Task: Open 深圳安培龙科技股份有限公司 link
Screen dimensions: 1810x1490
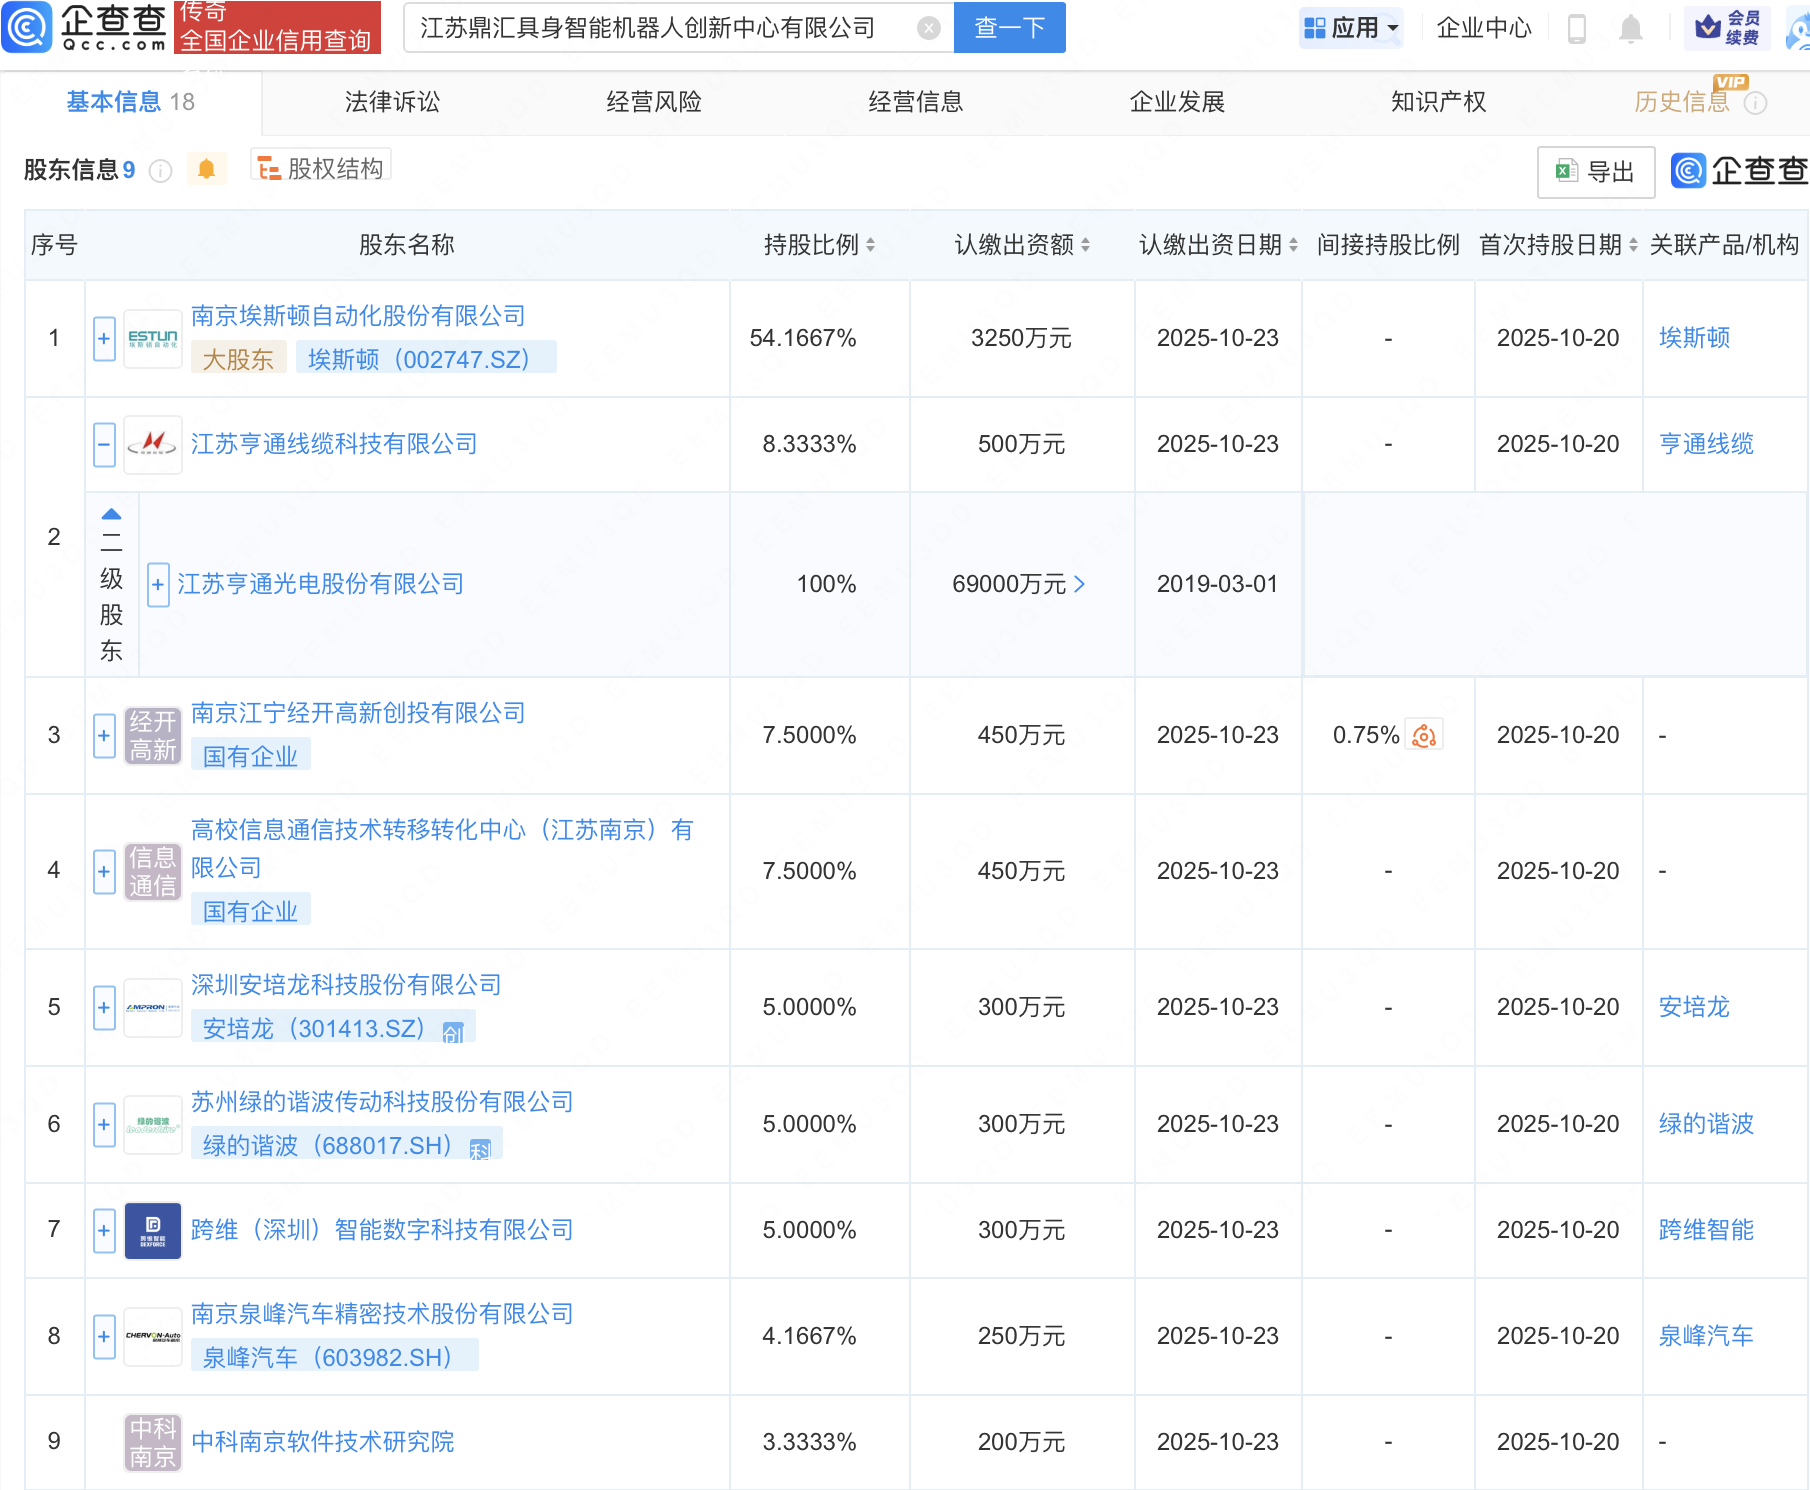Action: pos(346,985)
